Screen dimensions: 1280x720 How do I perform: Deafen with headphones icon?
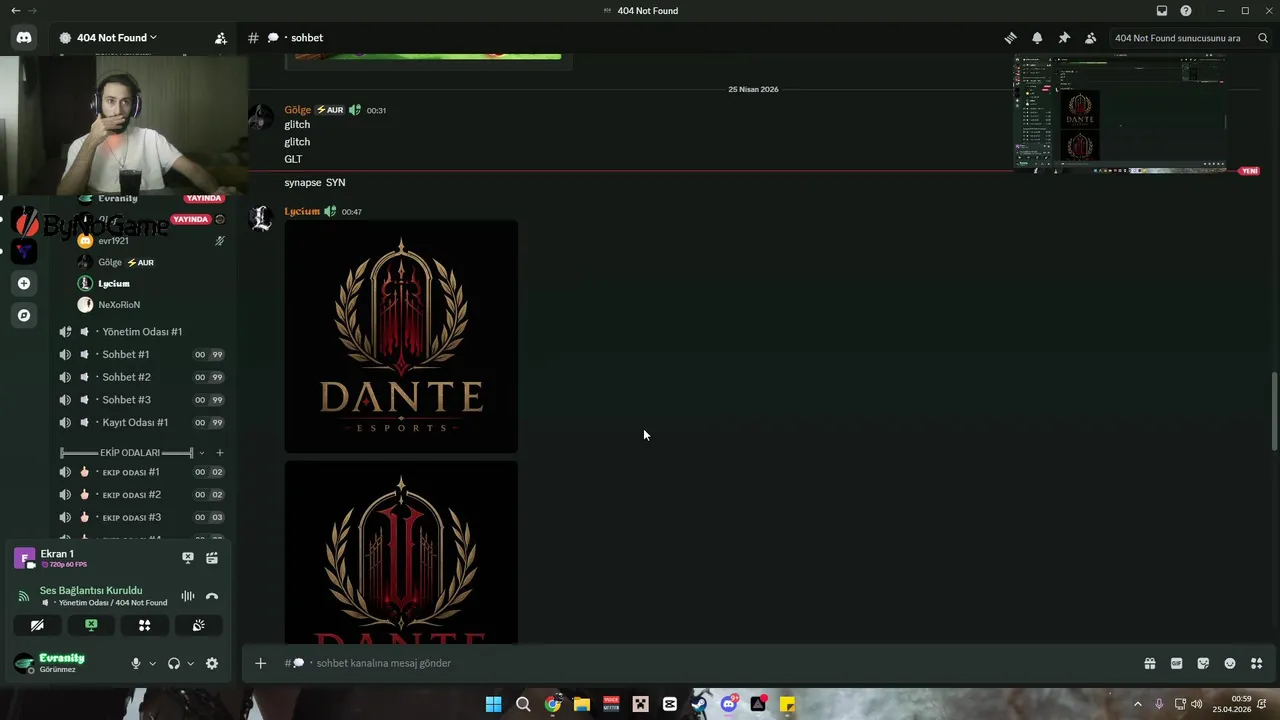pos(174,663)
